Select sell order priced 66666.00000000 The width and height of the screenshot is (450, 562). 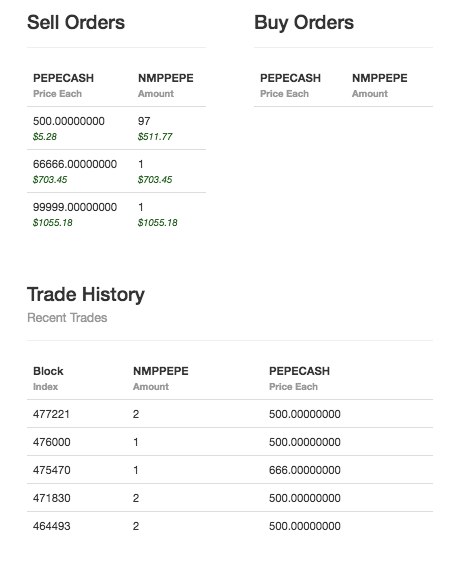tap(116, 171)
